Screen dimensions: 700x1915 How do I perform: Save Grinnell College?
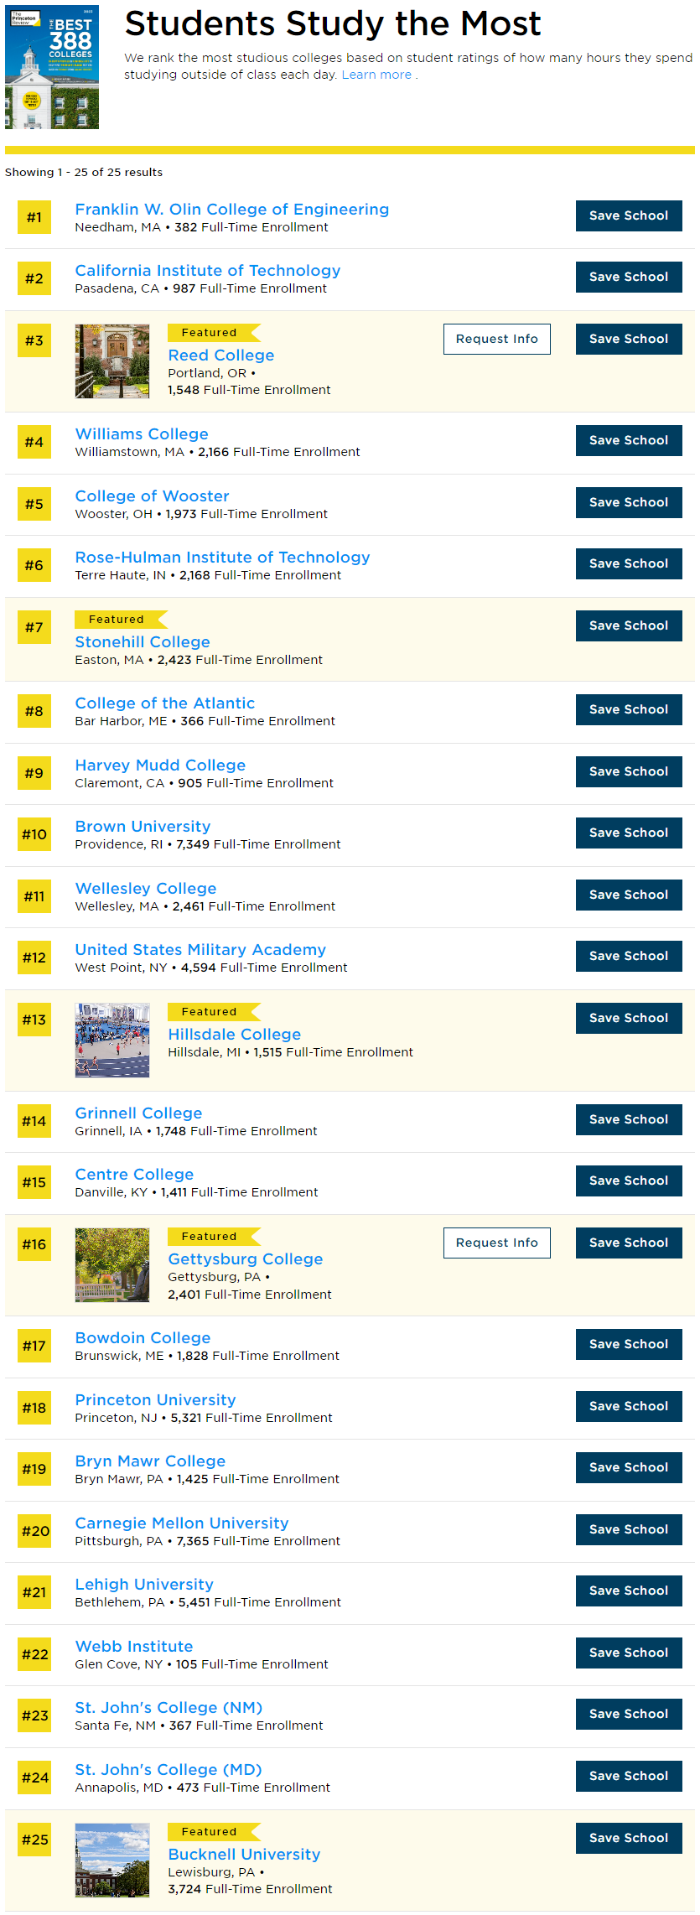629,1120
